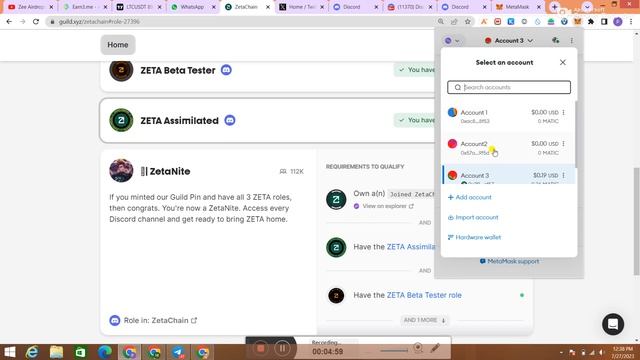Open the ZETA Beta Tester role link

coord(424,295)
